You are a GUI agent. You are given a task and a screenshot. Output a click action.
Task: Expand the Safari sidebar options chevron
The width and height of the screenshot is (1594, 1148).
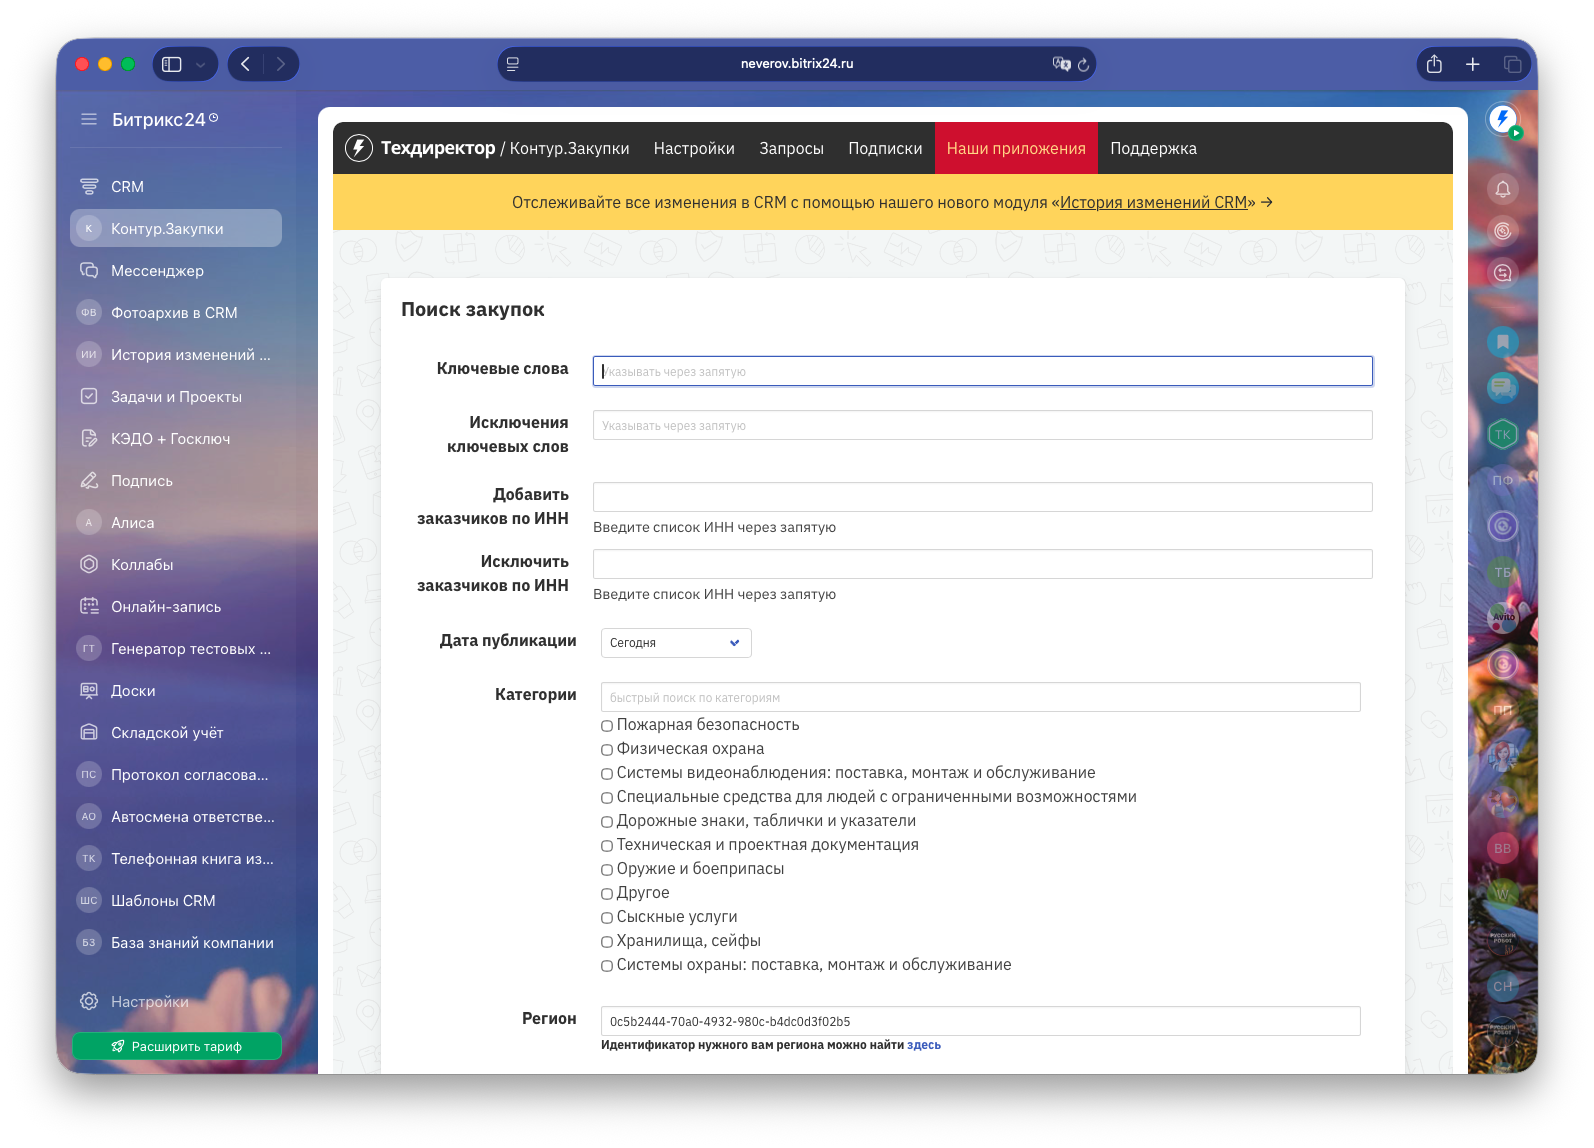click(x=200, y=64)
